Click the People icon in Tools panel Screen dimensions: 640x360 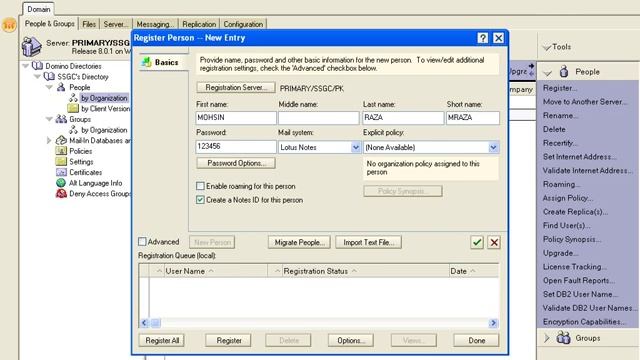click(x=564, y=71)
